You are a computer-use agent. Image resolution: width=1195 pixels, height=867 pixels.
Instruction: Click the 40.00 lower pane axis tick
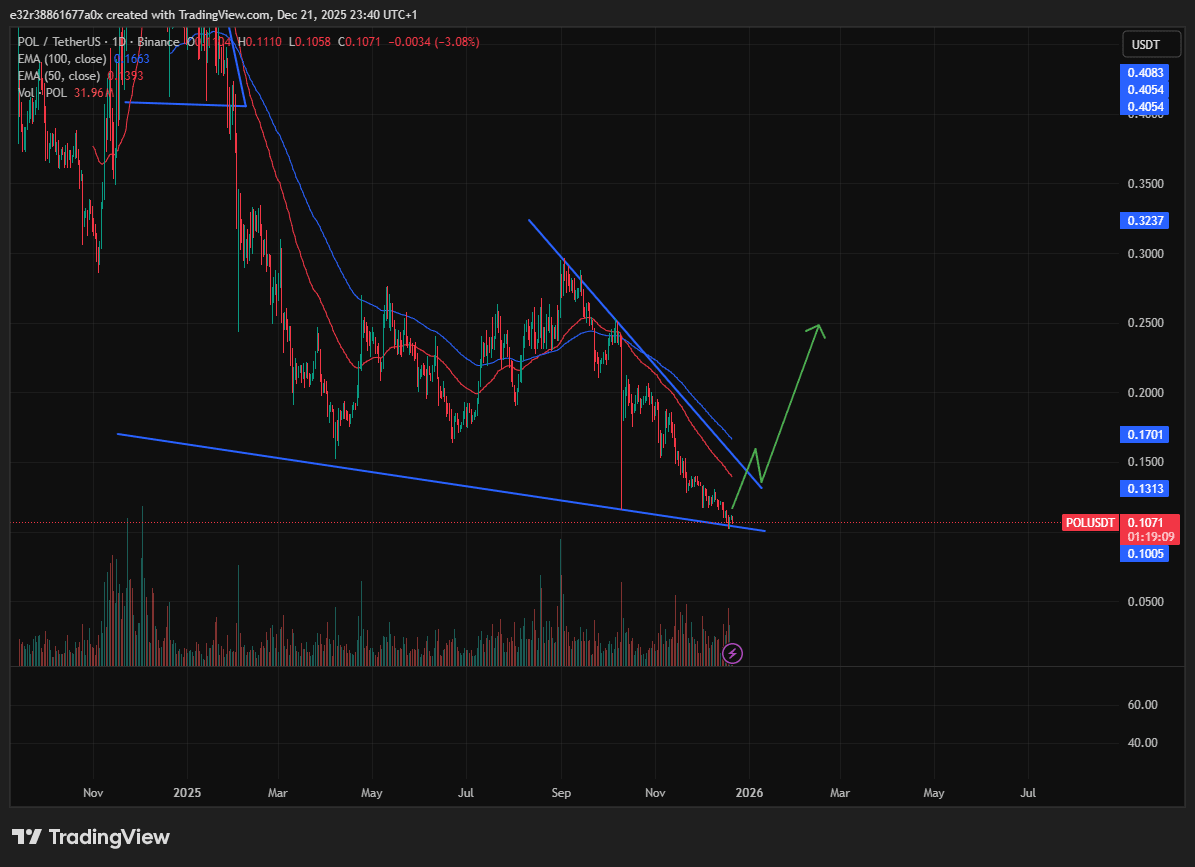[x=1142, y=743]
